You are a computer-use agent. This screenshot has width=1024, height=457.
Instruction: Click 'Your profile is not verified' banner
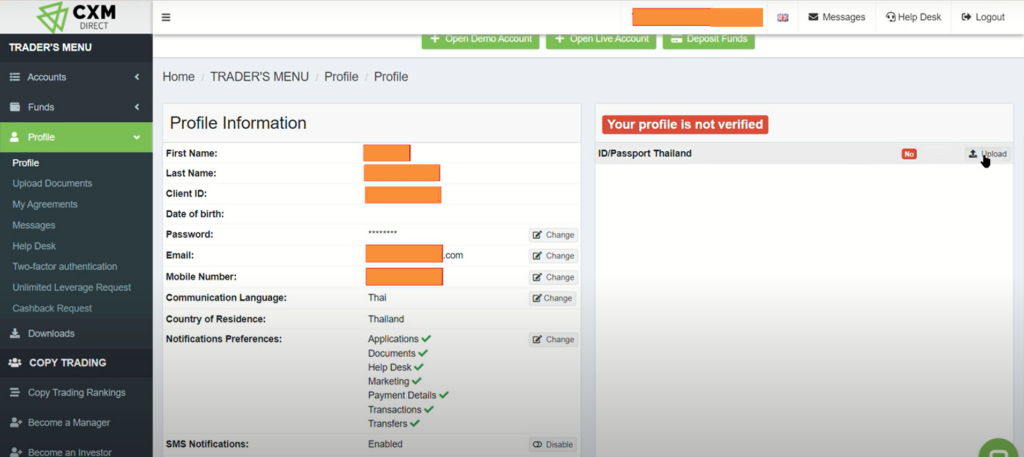[685, 125]
